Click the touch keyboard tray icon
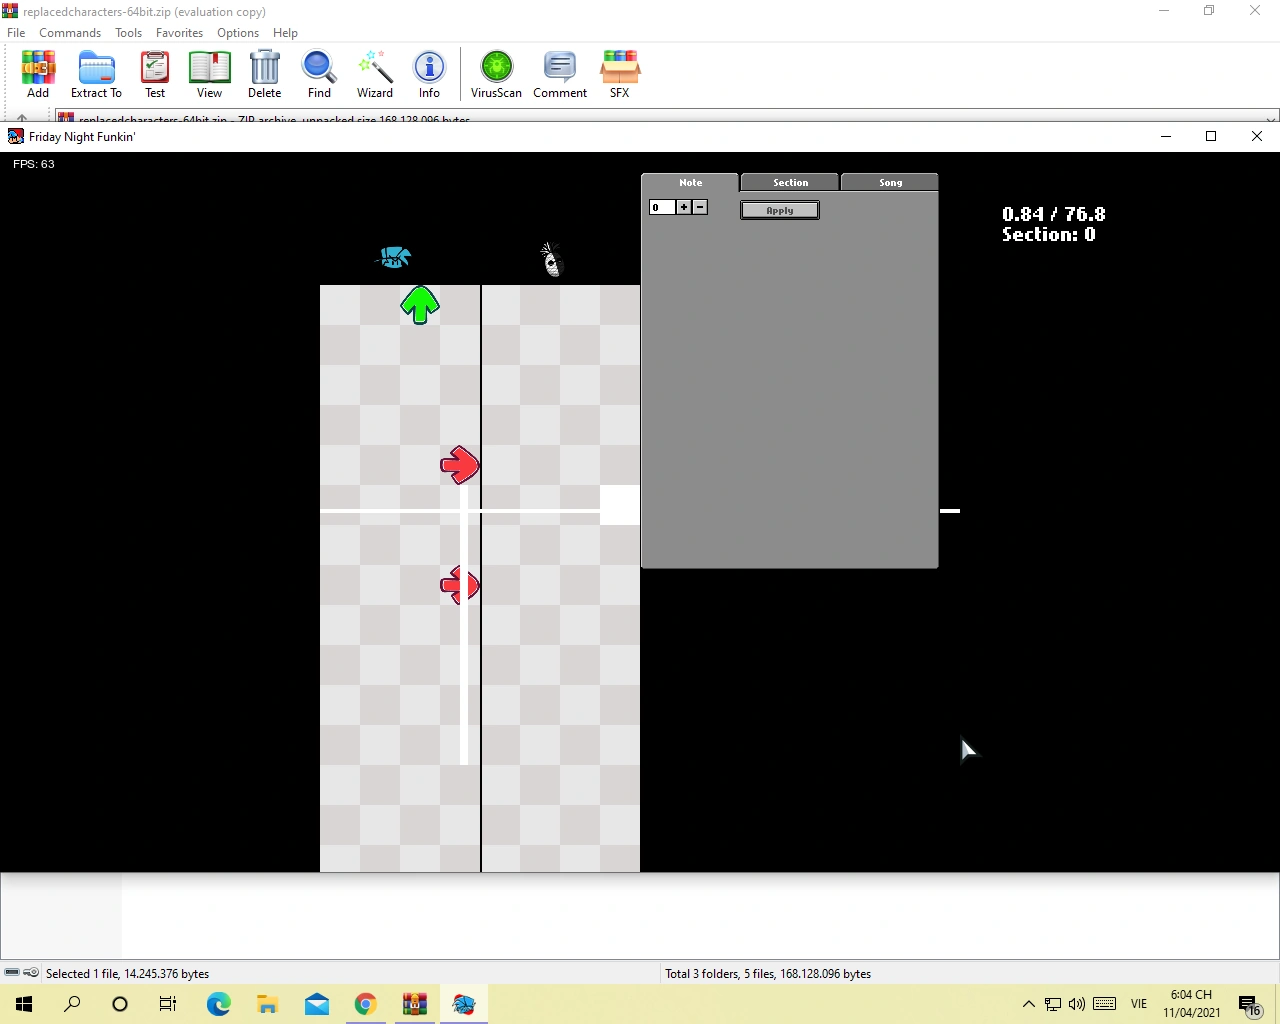Screen dimensions: 1280x1024 pyautogui.click(x=1105, y=1004)
